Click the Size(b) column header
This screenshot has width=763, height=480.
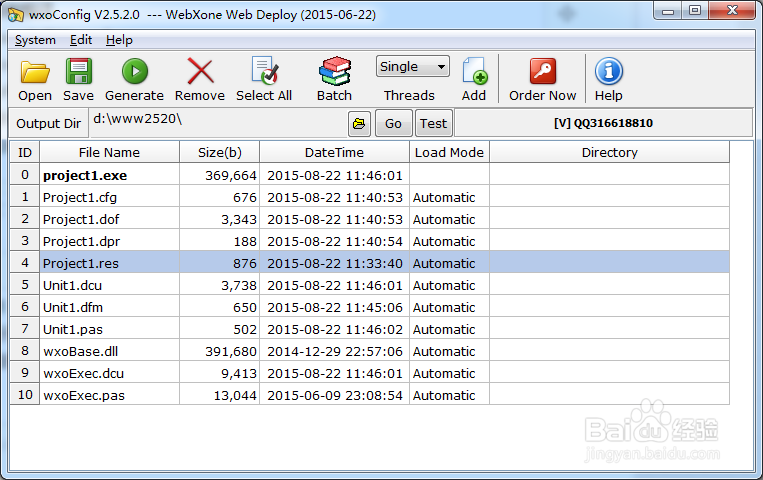[219, 152]
